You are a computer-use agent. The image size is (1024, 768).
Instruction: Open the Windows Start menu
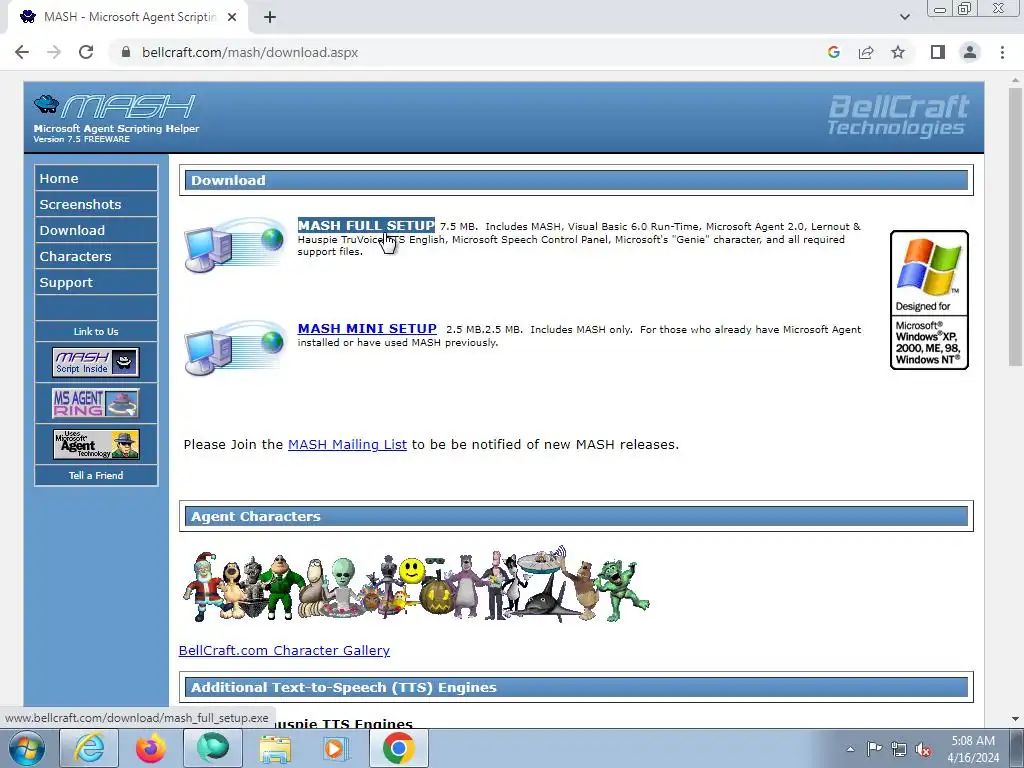(26, 748)
